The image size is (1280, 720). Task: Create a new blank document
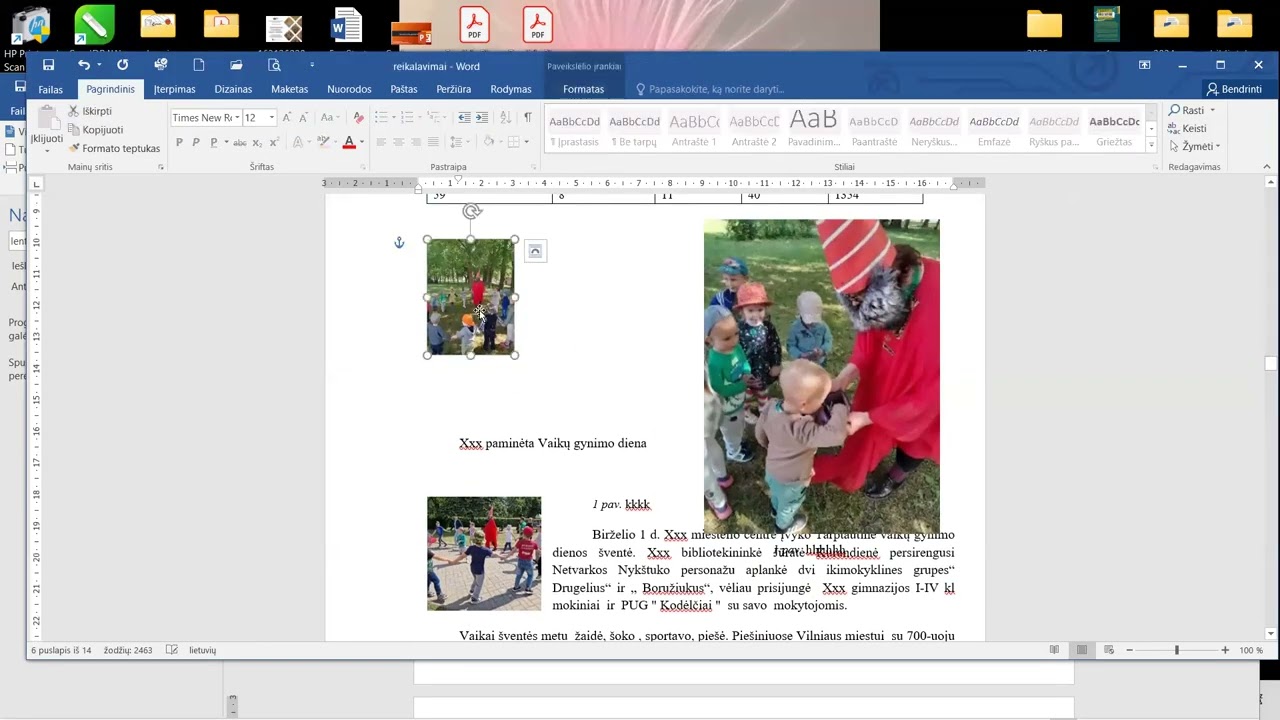click(x=199, y=65)
